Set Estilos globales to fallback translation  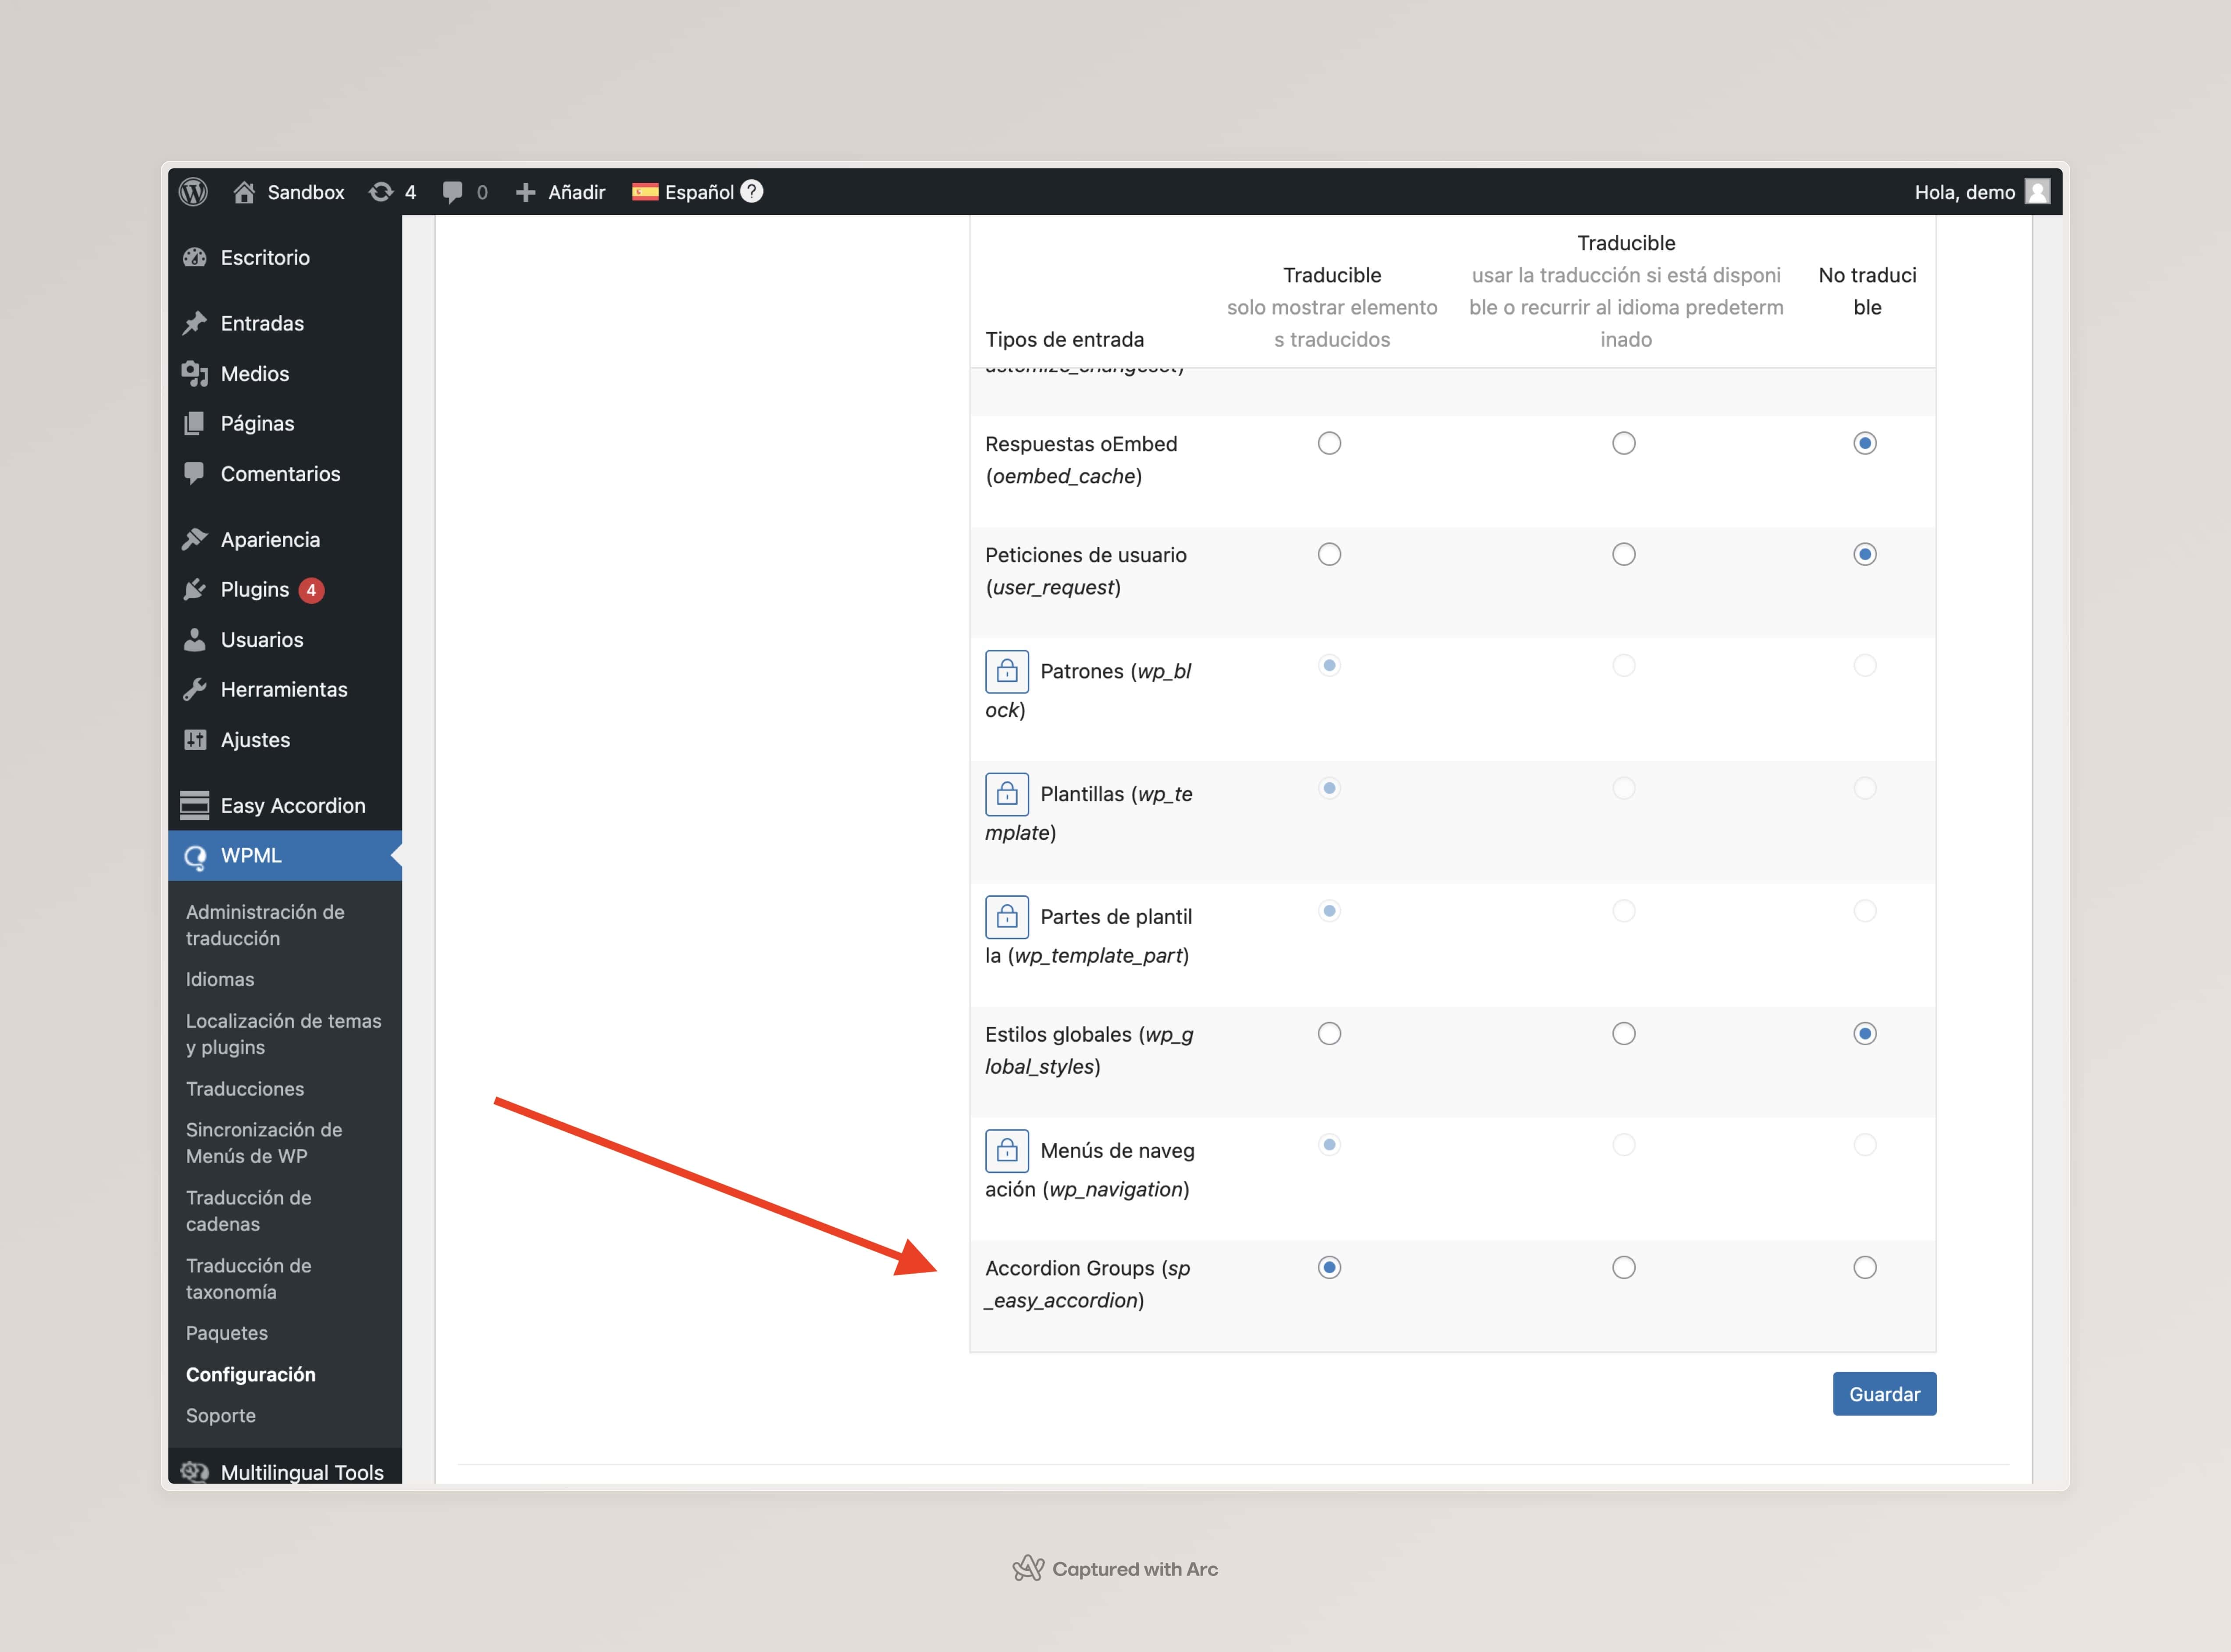pyautogui.click(x=1624, y=1033)
